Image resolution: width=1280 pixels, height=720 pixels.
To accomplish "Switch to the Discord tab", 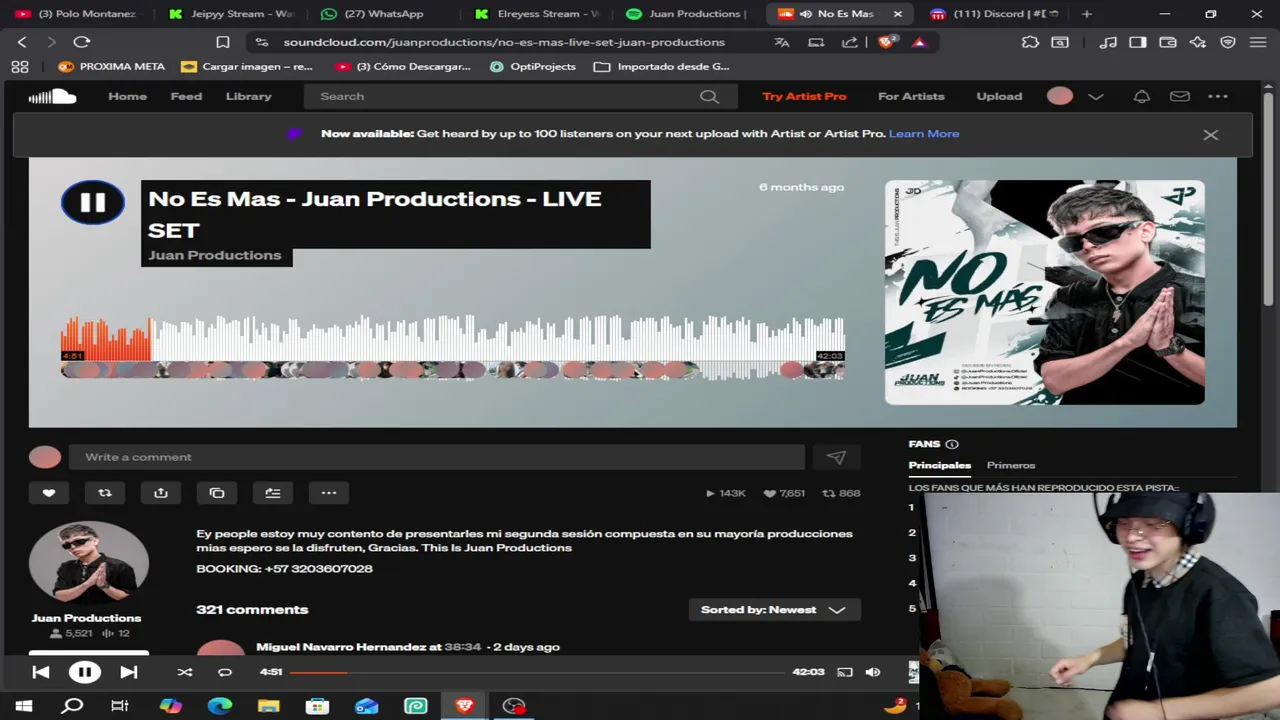I will (994, 14).
